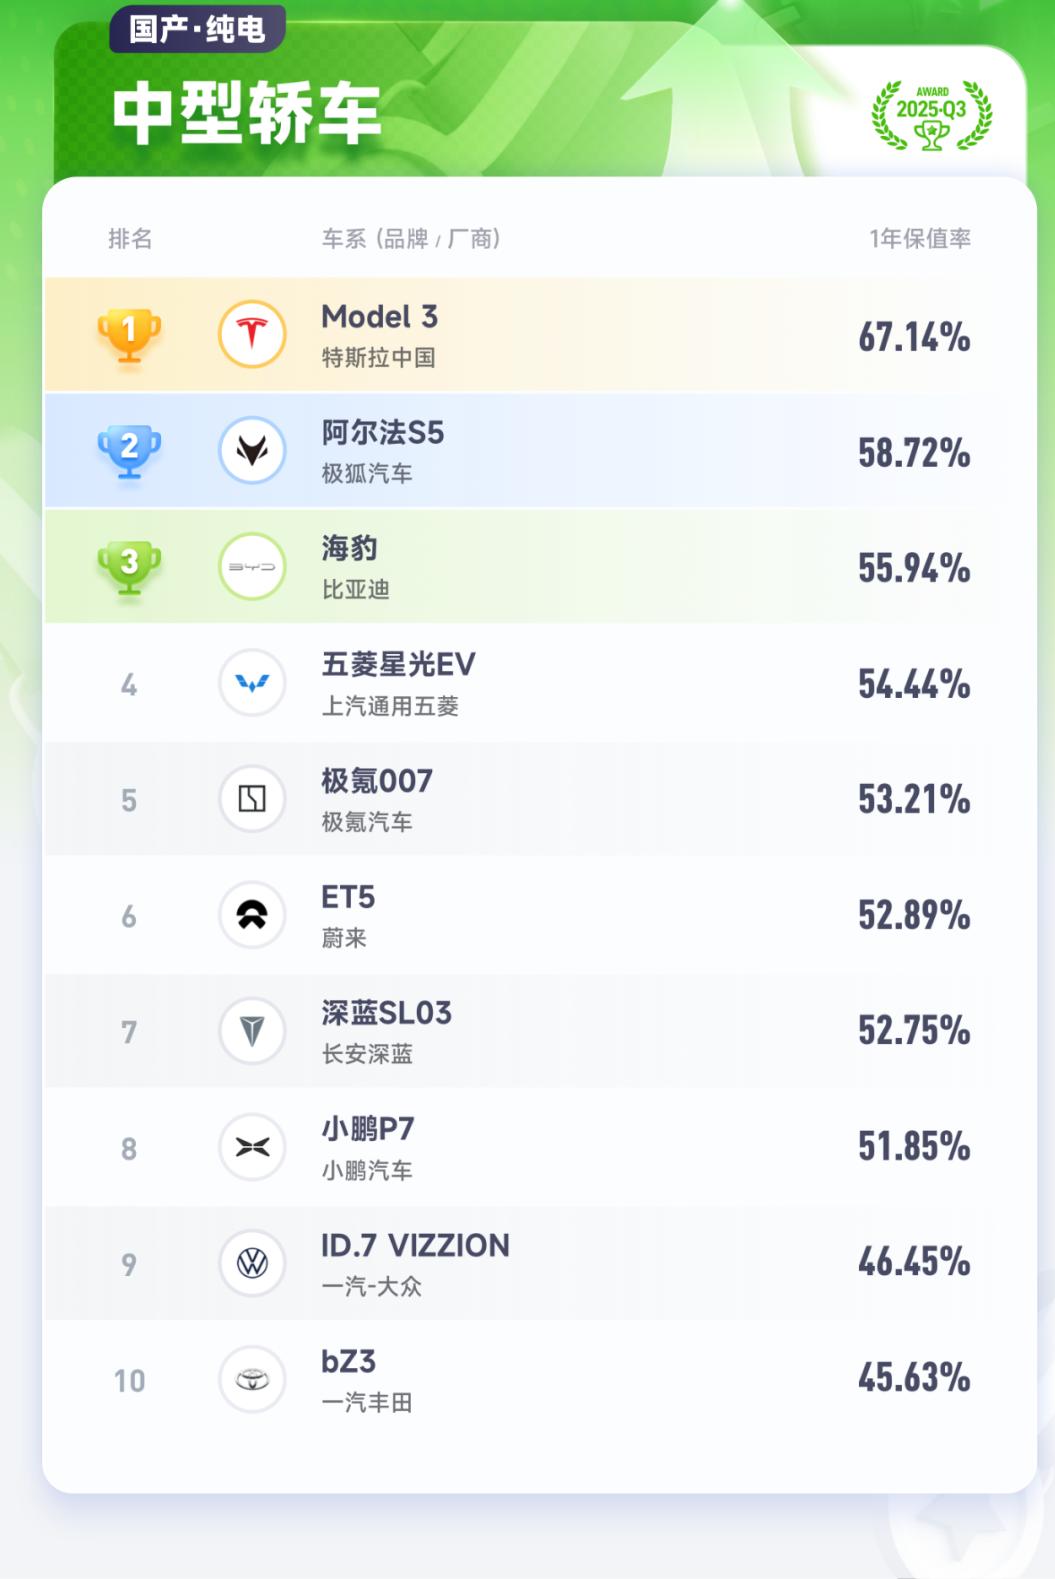This screenshot has width=1055, height=1579.
Task: Select the Deepal logo for 深蓝SL03
Action: (252, 1030)
